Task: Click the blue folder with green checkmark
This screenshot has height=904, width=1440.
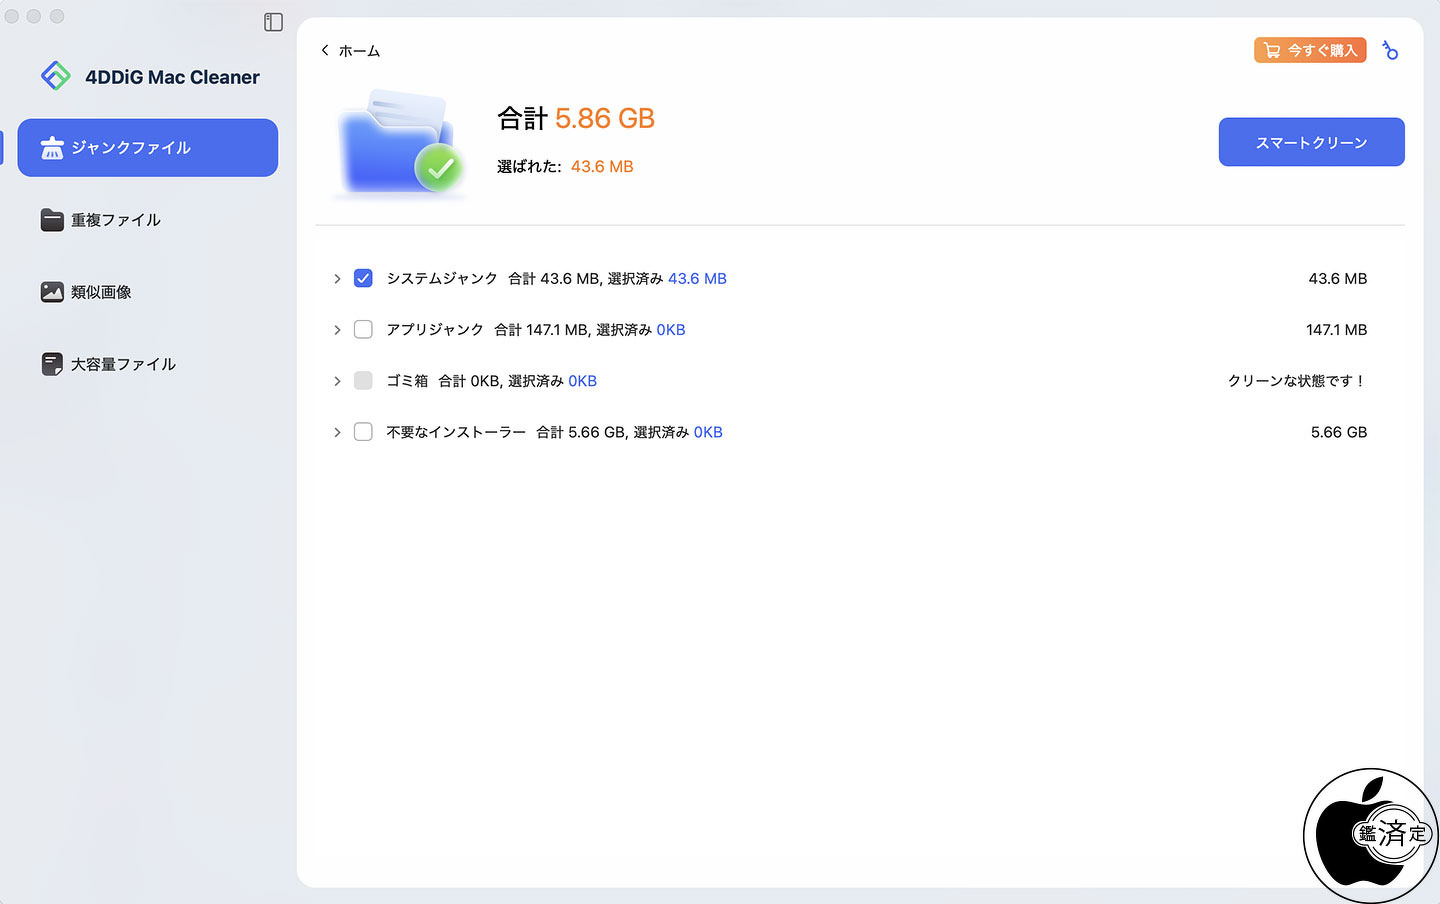Action: point(400,143)
